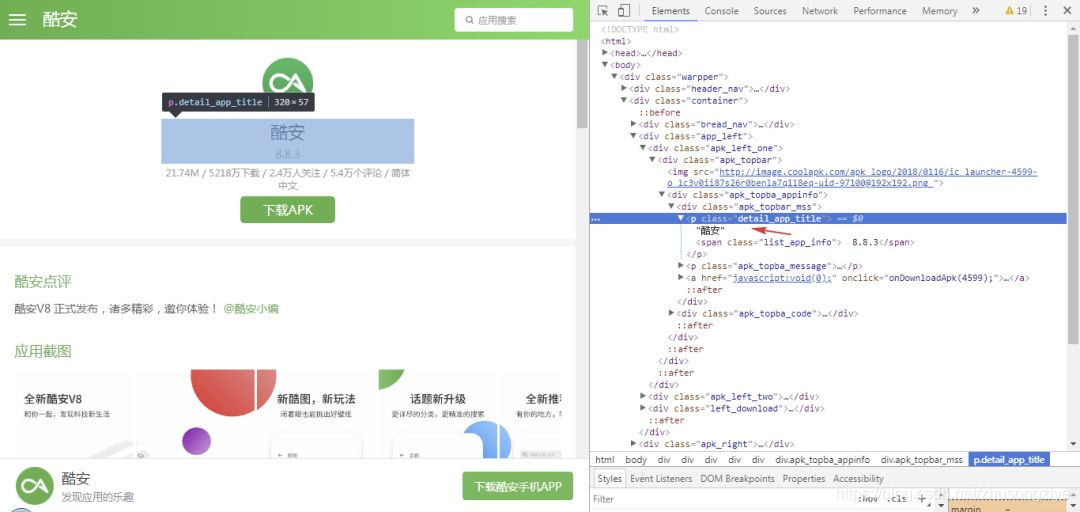Click the ellipsis beside the selected DOM line
The image size is (1080, 512).
tap(596, 219)
